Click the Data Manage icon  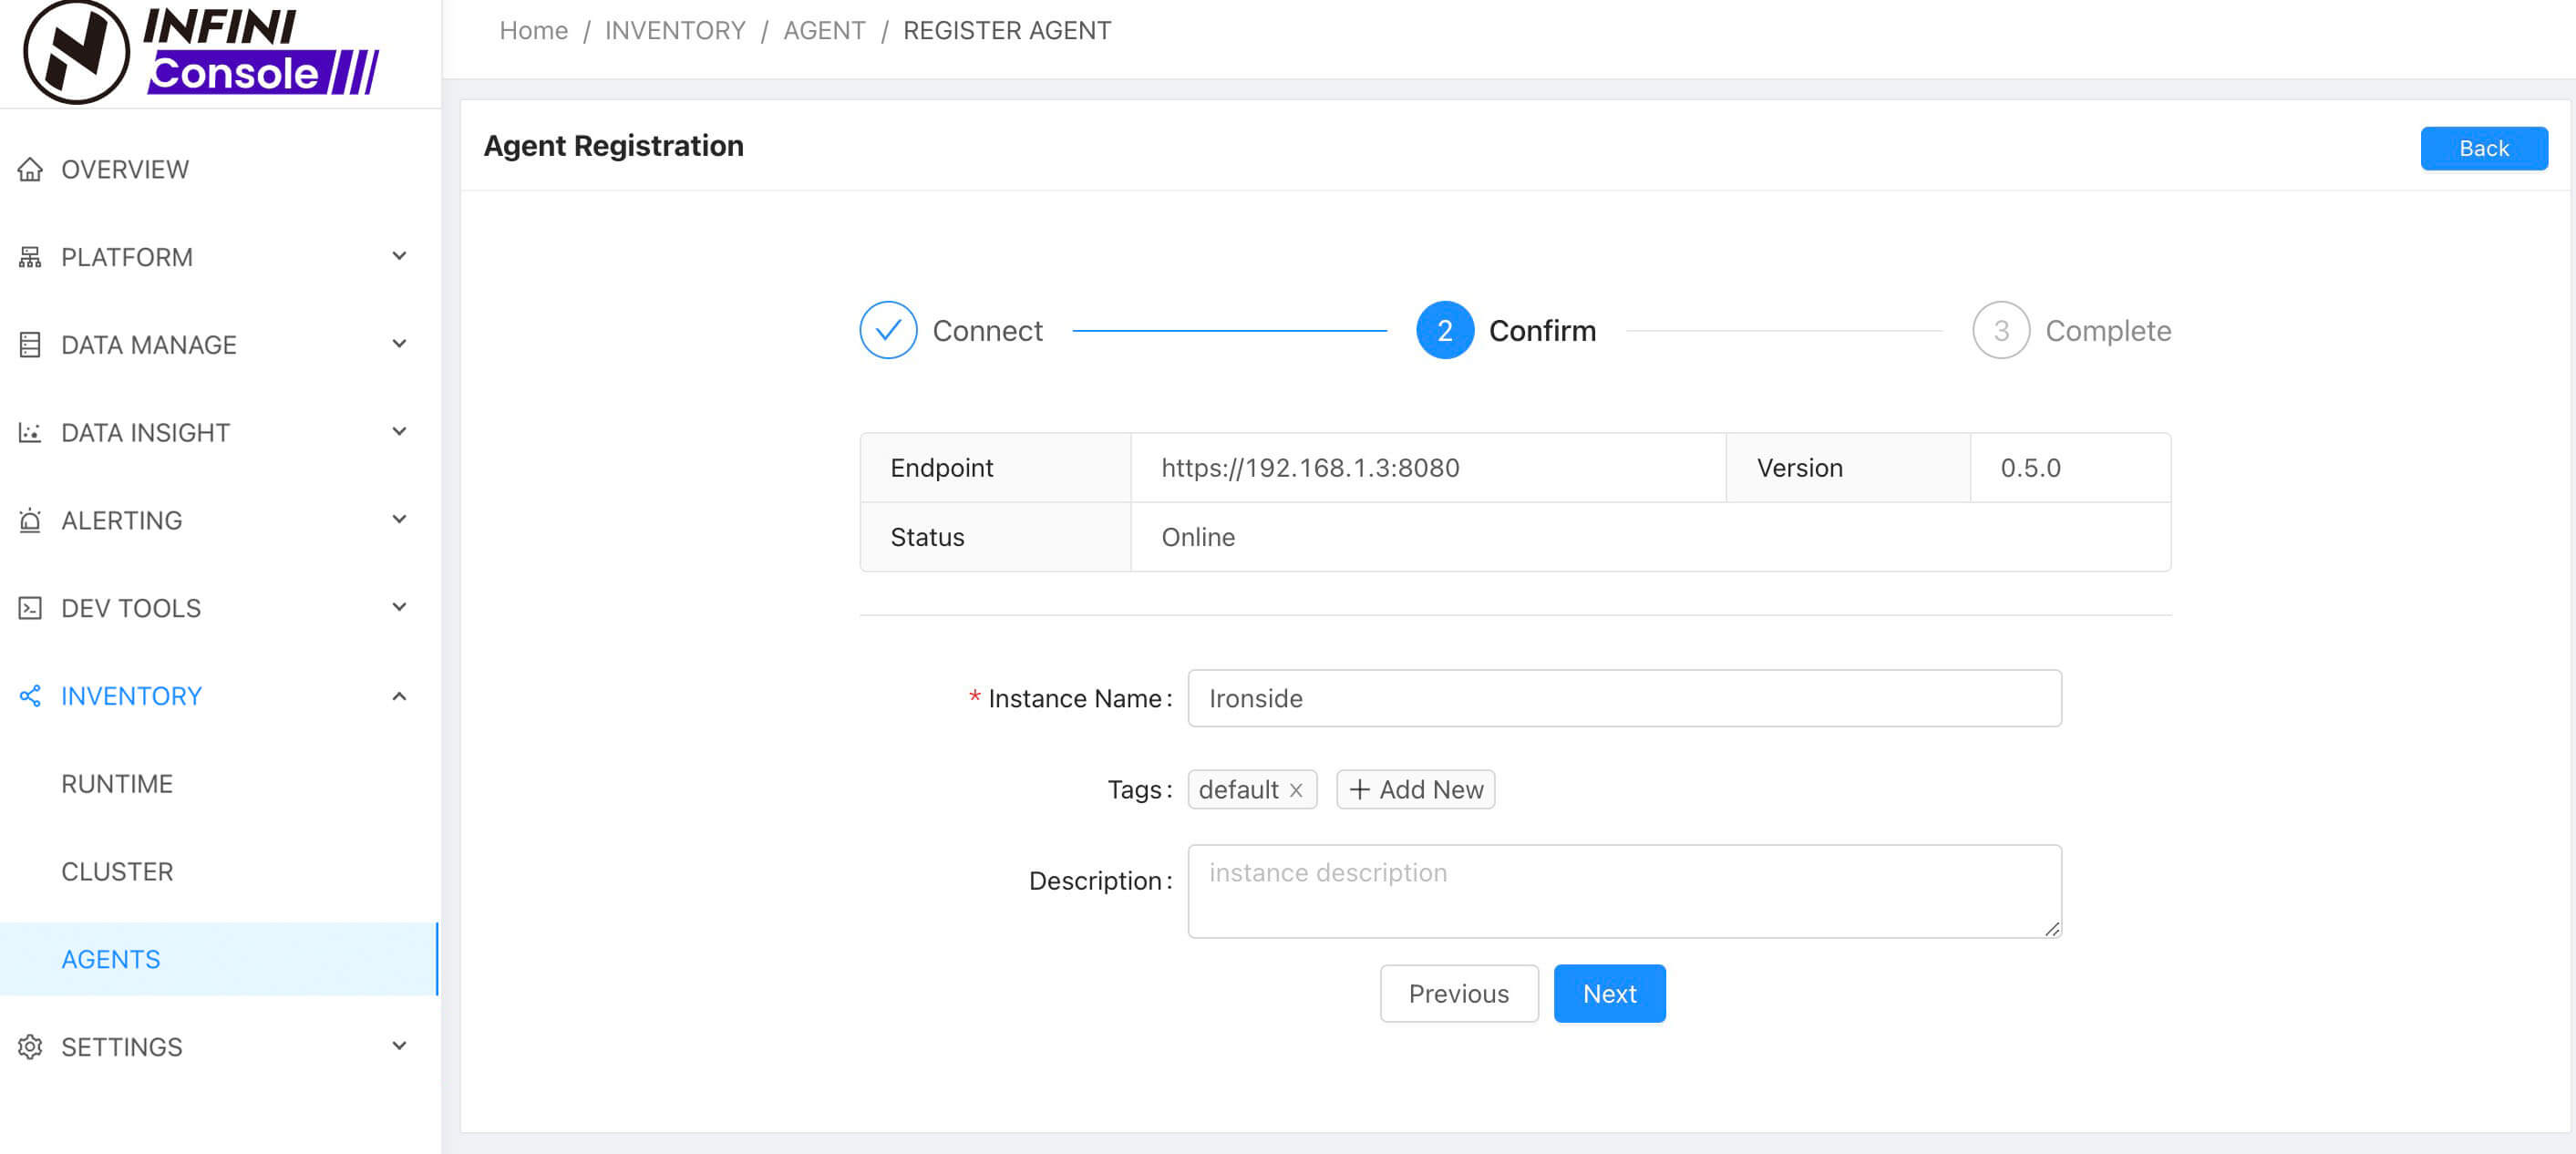point(30,345)
